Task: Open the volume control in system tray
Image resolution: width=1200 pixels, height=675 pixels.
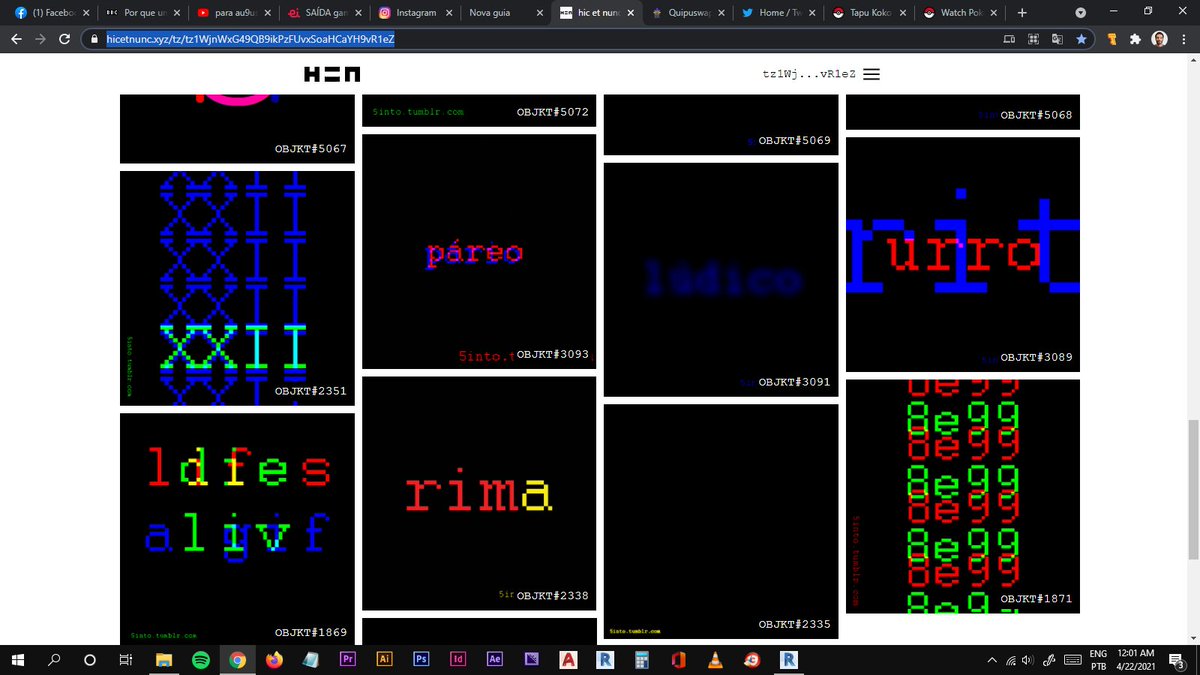Action: (x=1029, y=660)
